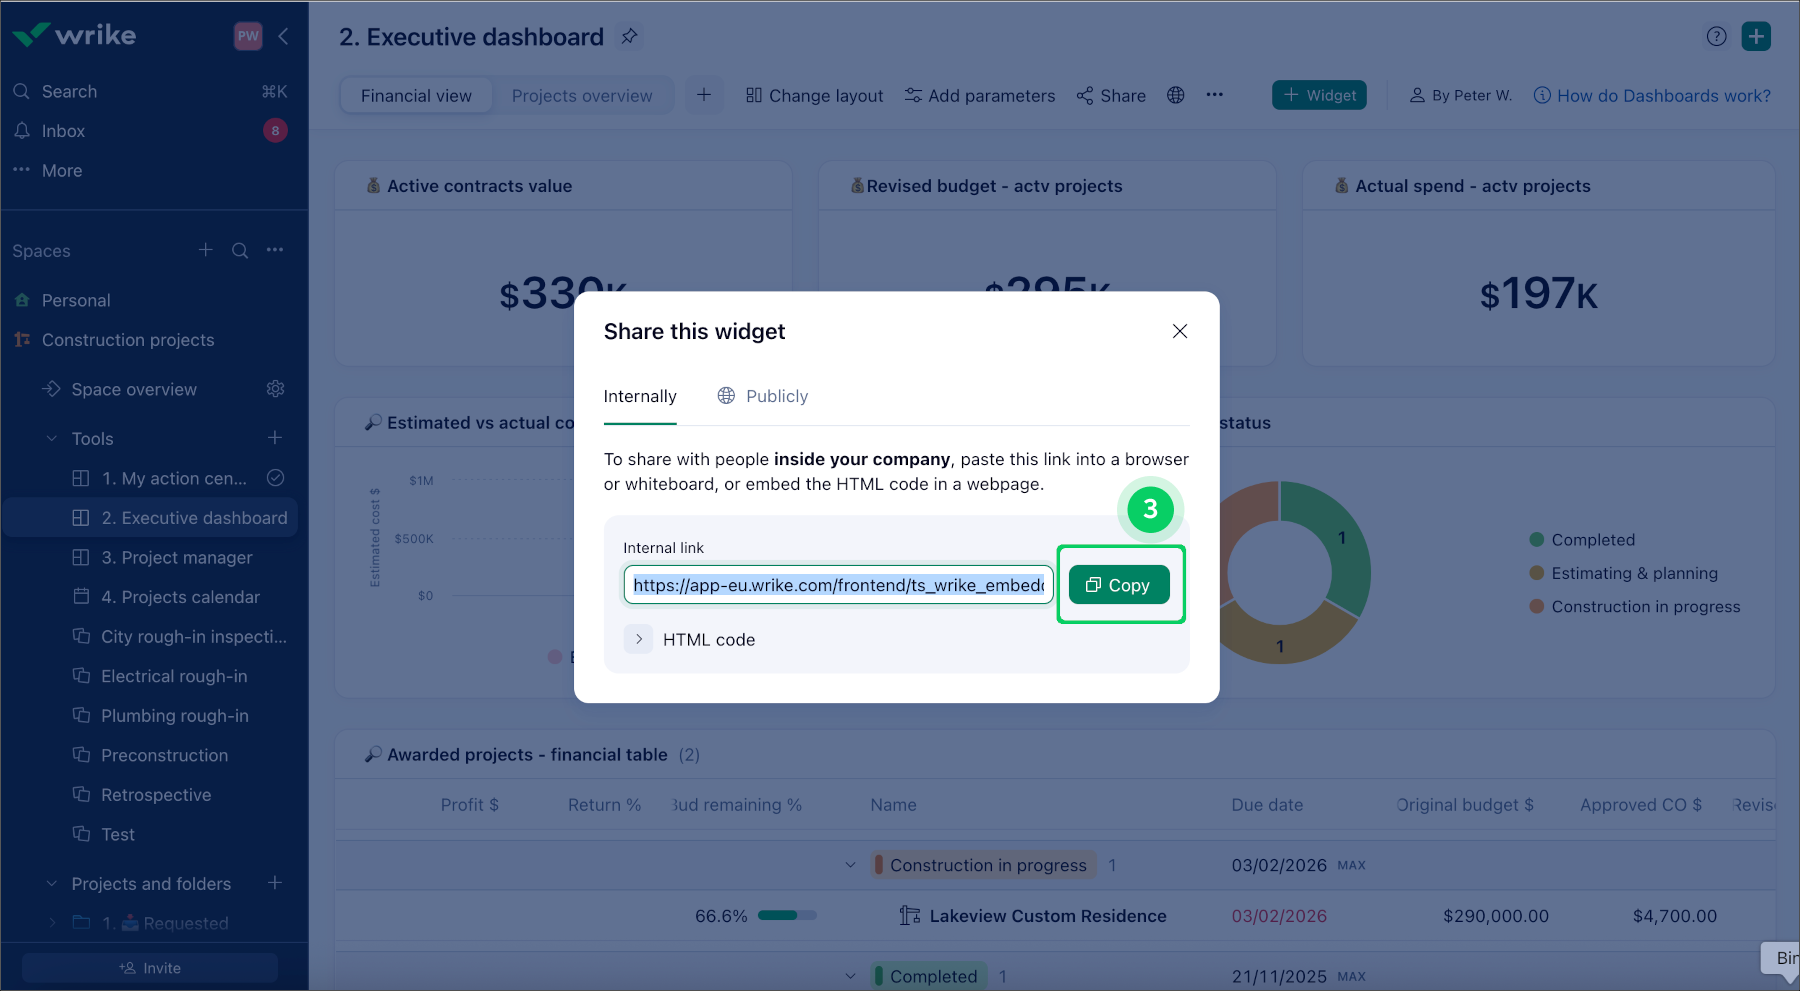Add a new dashboard tab
This screenshot has width=1800, height=991.
(704, 95)
